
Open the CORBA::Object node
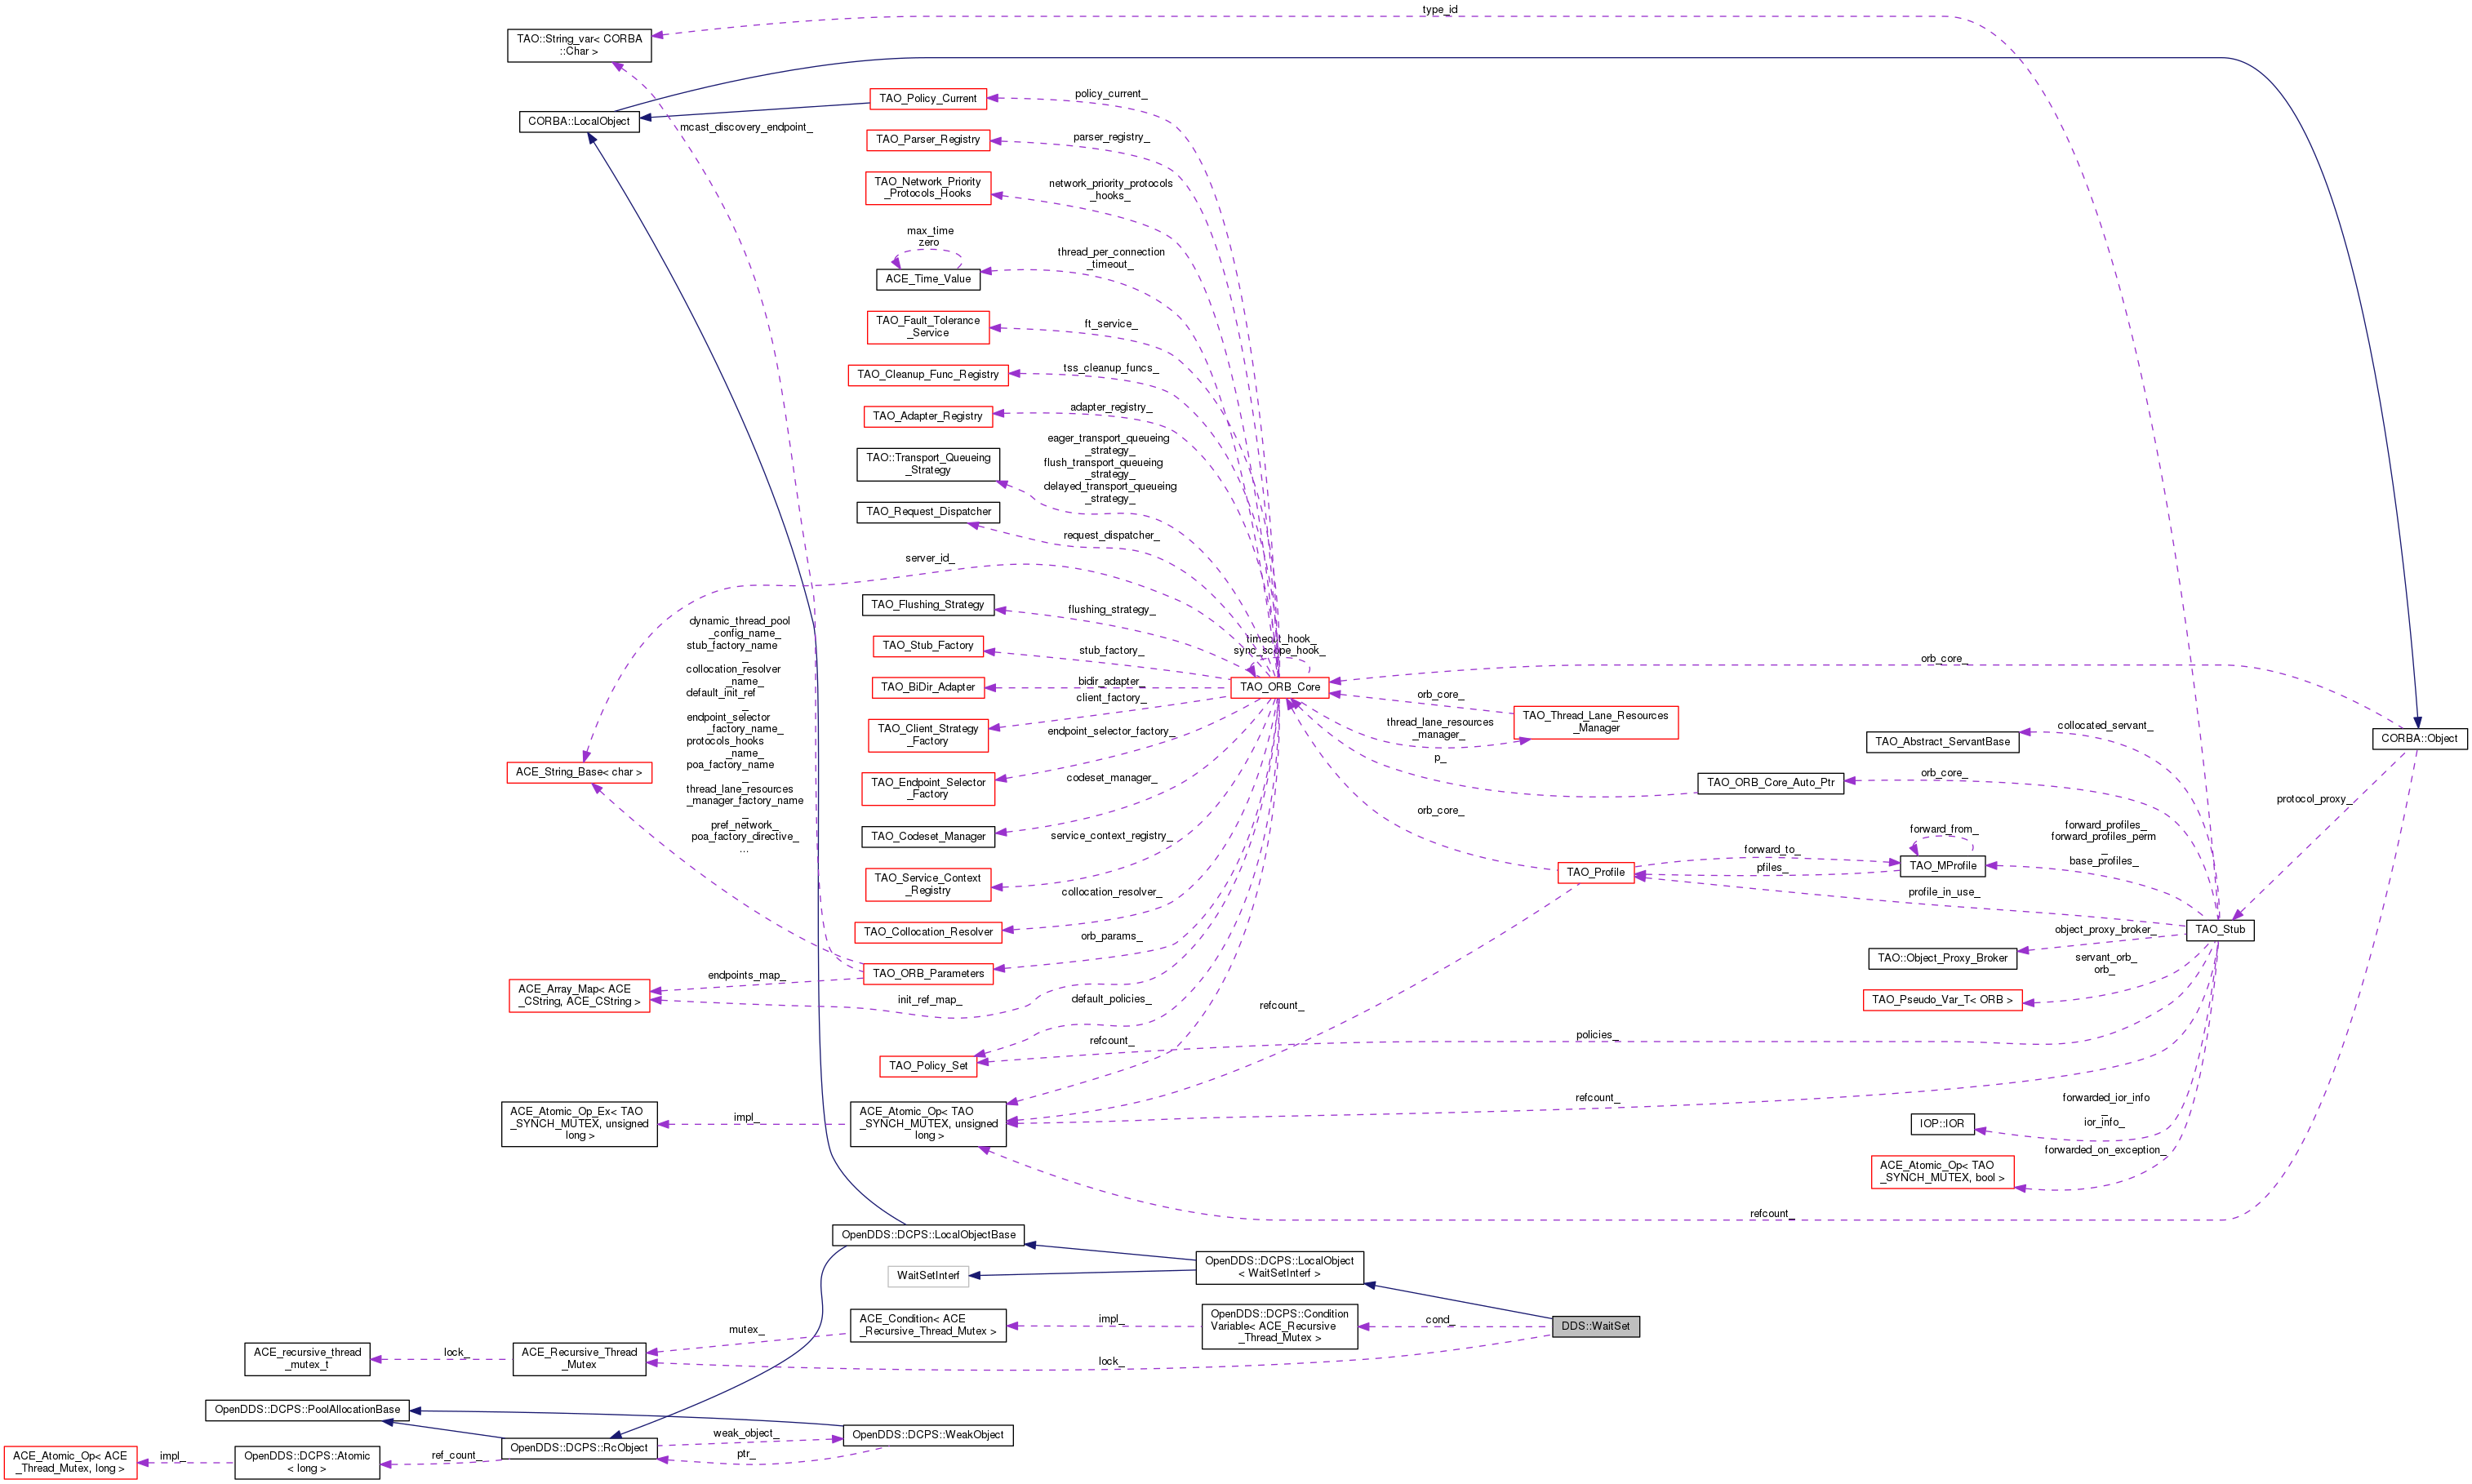[2418, 738]
